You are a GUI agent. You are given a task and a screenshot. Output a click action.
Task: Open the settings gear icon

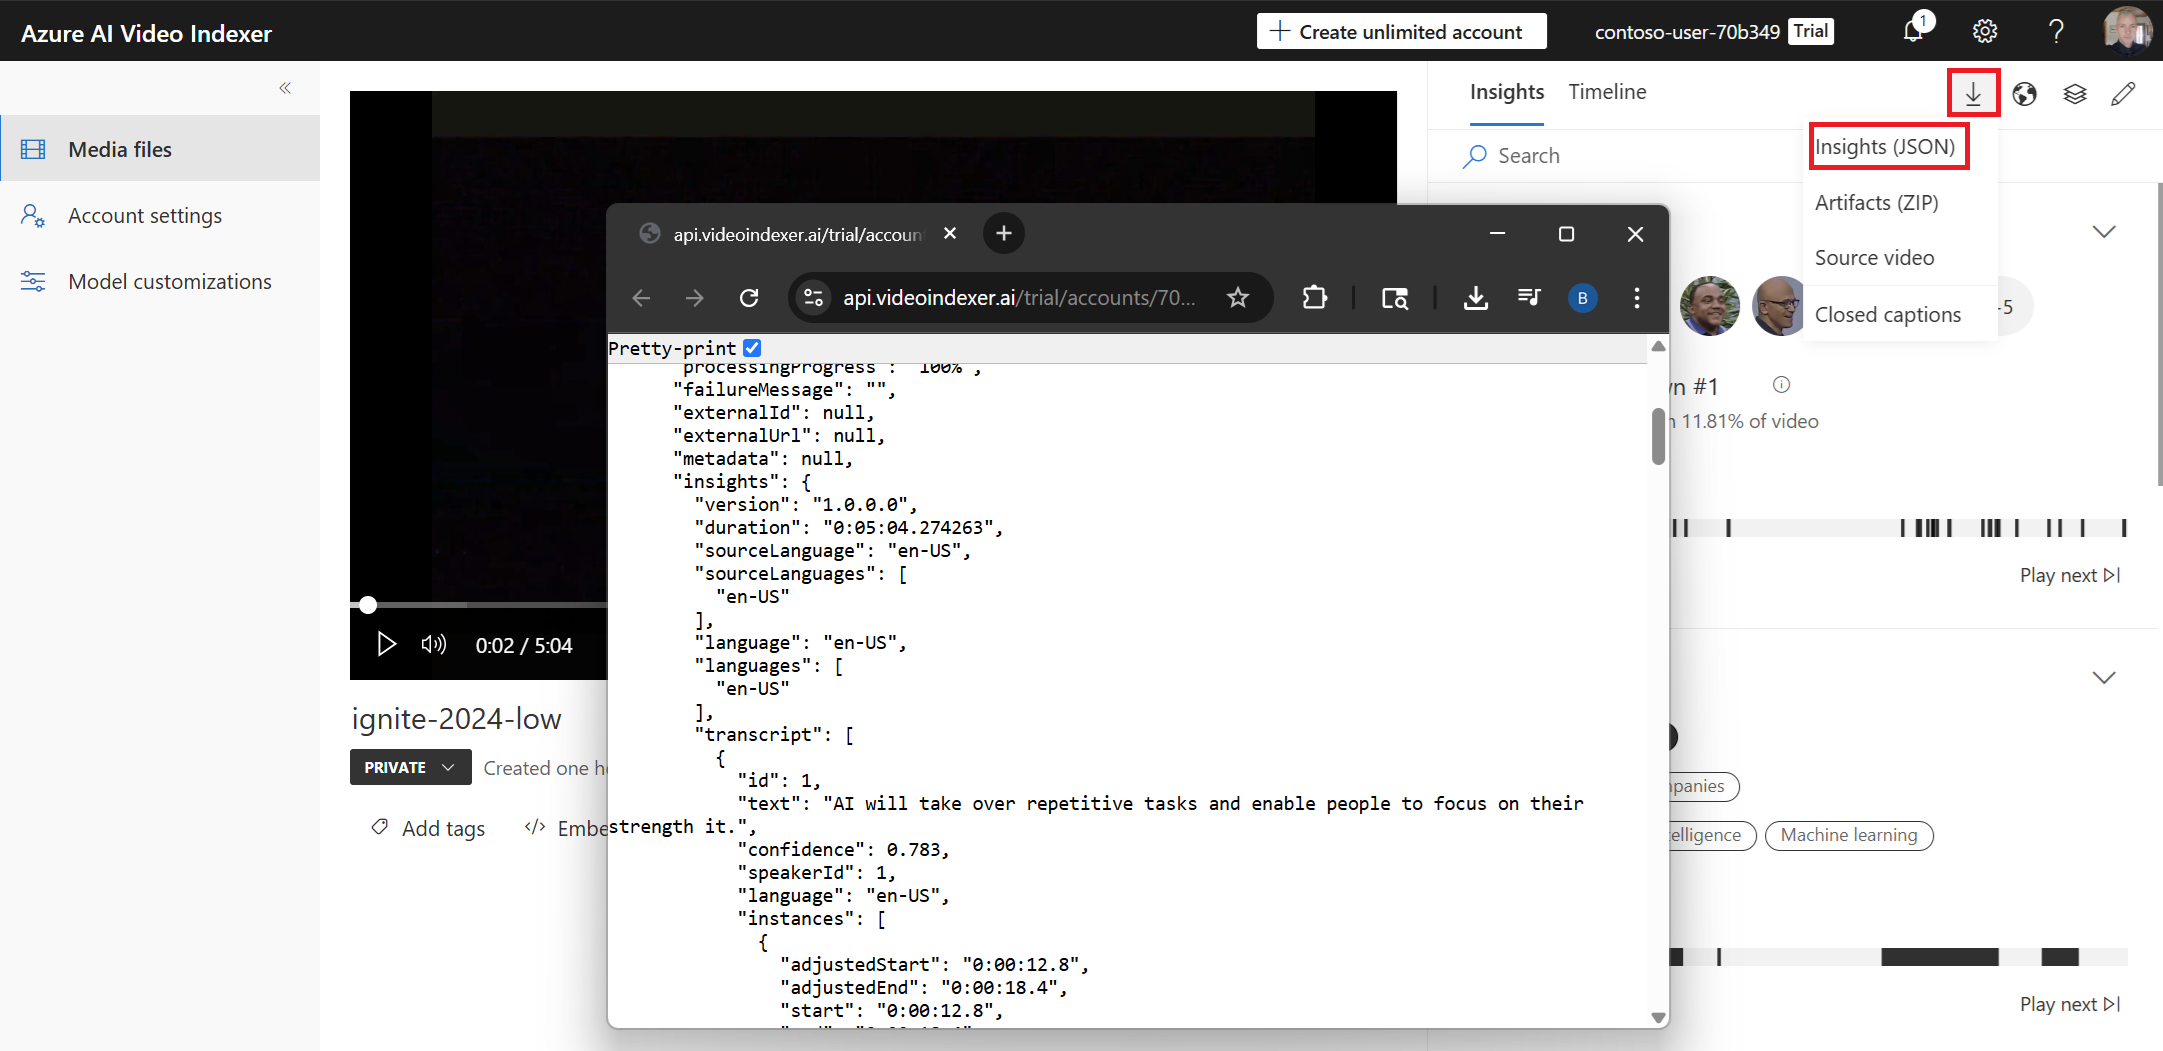coord(1984,32)
